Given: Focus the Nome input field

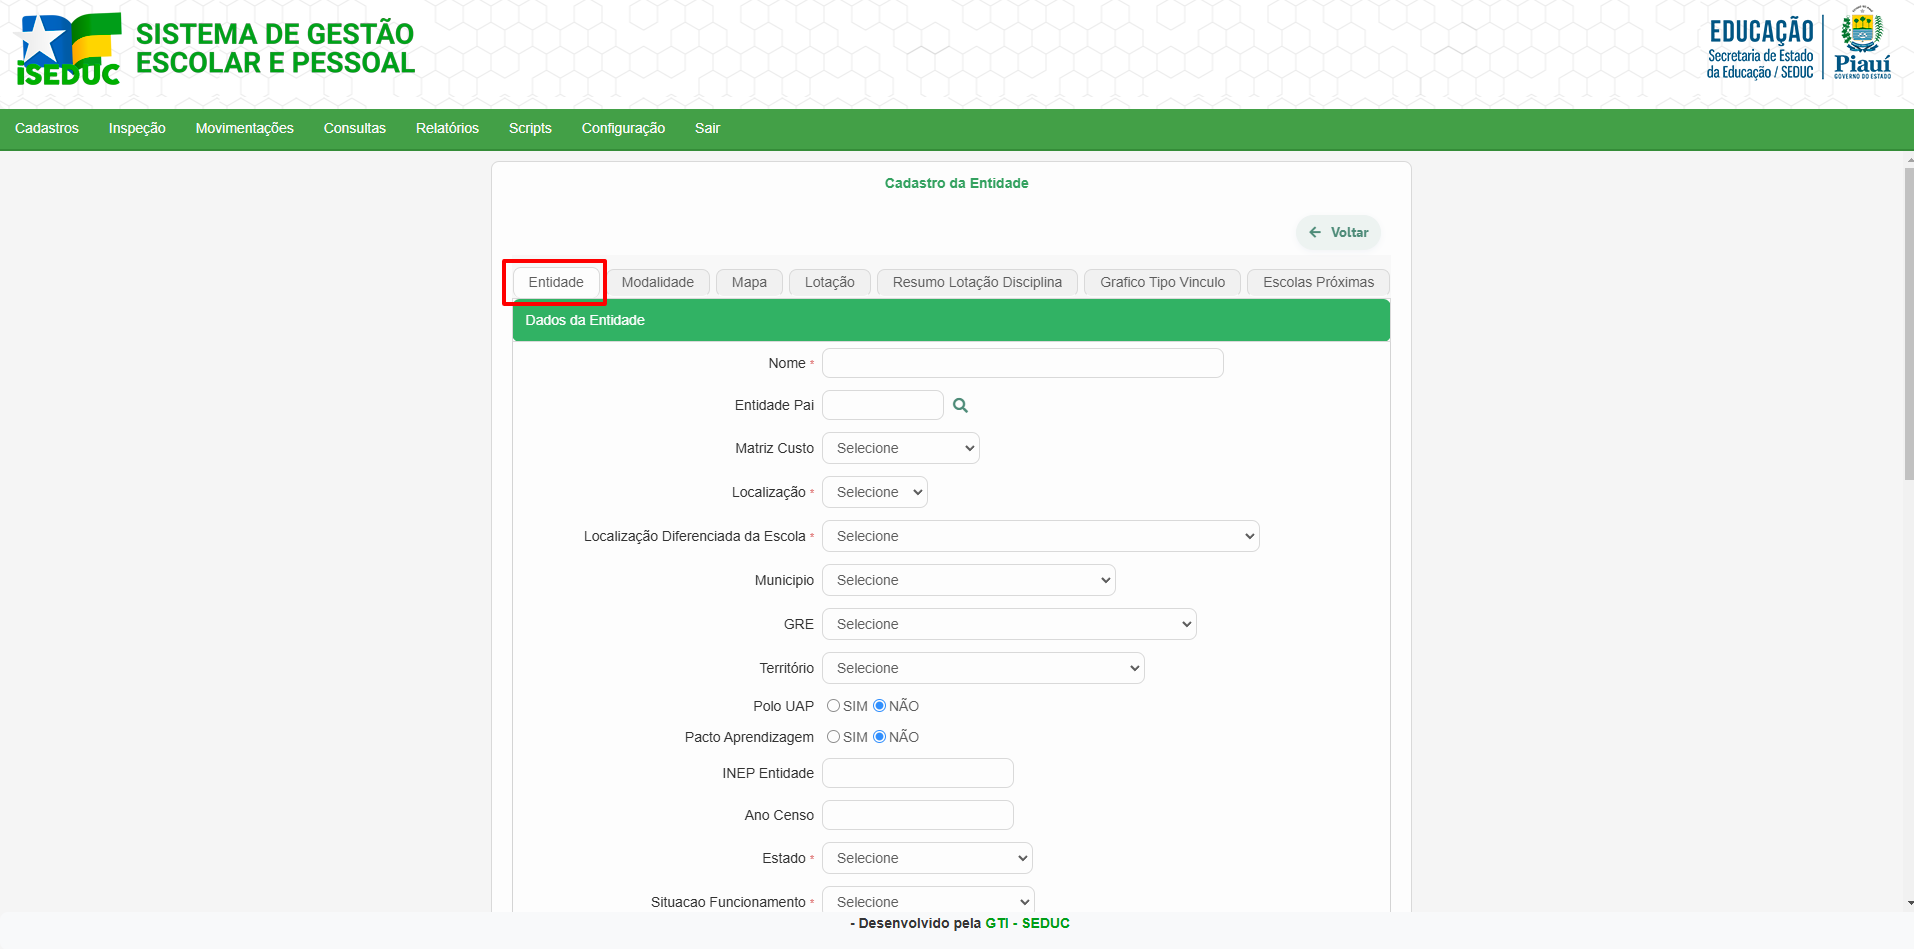Looking at the screenshot, I should (x=1022, y=363).
